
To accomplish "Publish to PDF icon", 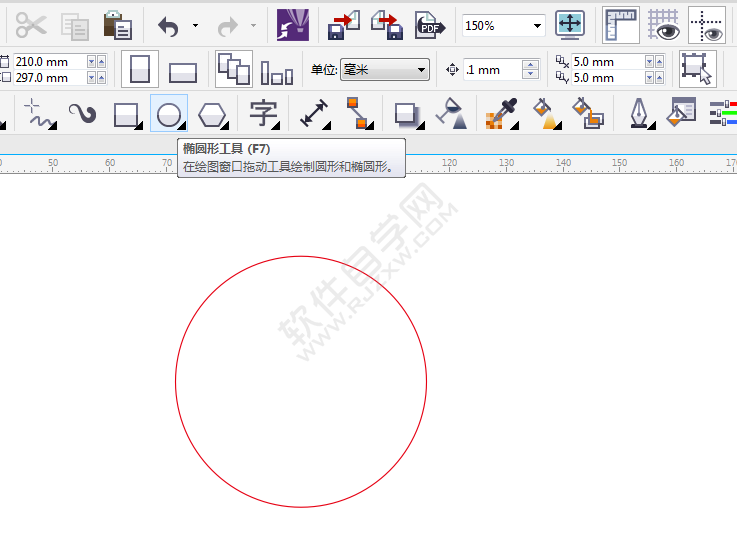I will pos(430,25).
